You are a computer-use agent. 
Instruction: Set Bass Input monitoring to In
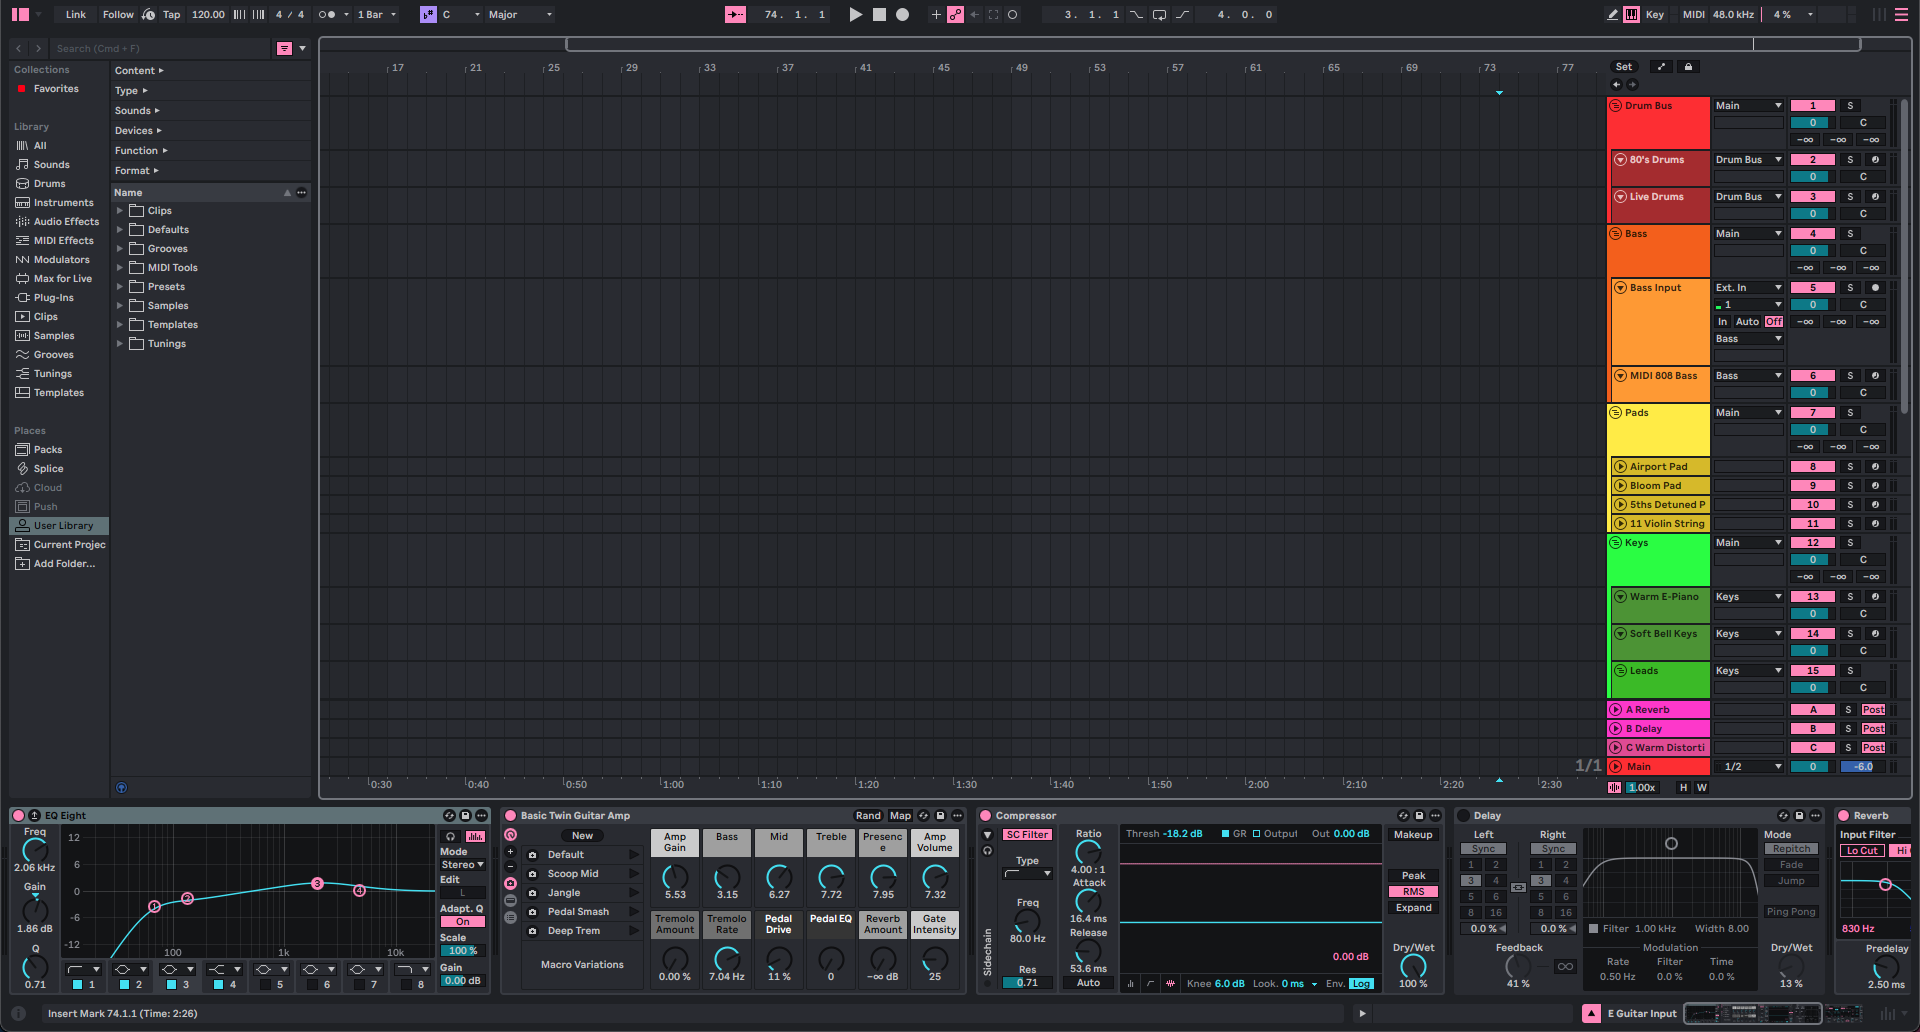point(1722,321)
